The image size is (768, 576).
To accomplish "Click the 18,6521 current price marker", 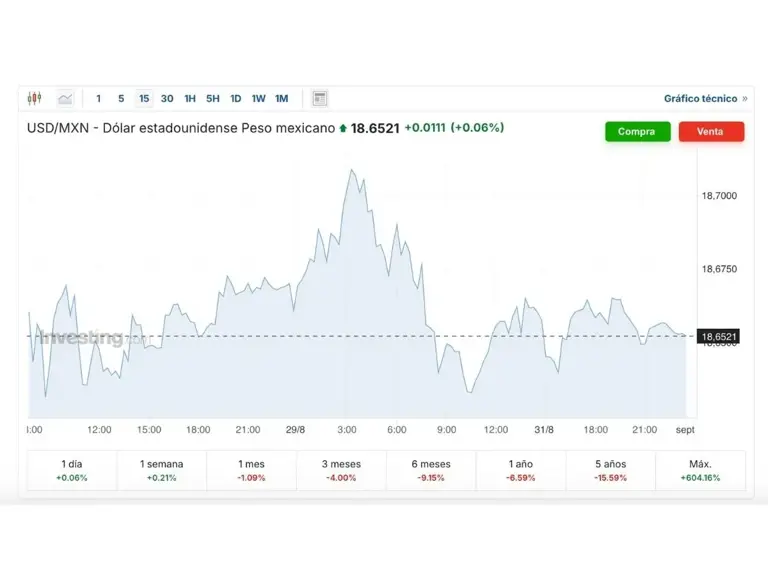I will (x=719, y=336).
